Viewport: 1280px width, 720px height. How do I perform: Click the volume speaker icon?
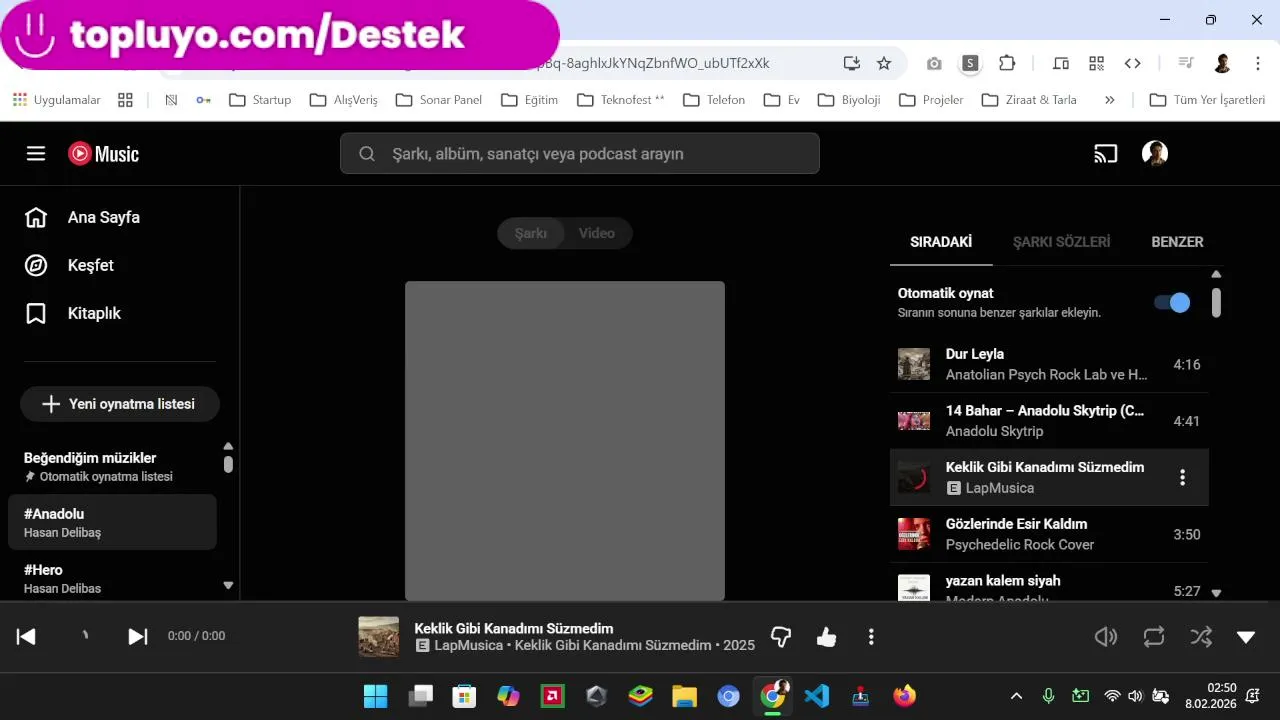coord(1105,637)
